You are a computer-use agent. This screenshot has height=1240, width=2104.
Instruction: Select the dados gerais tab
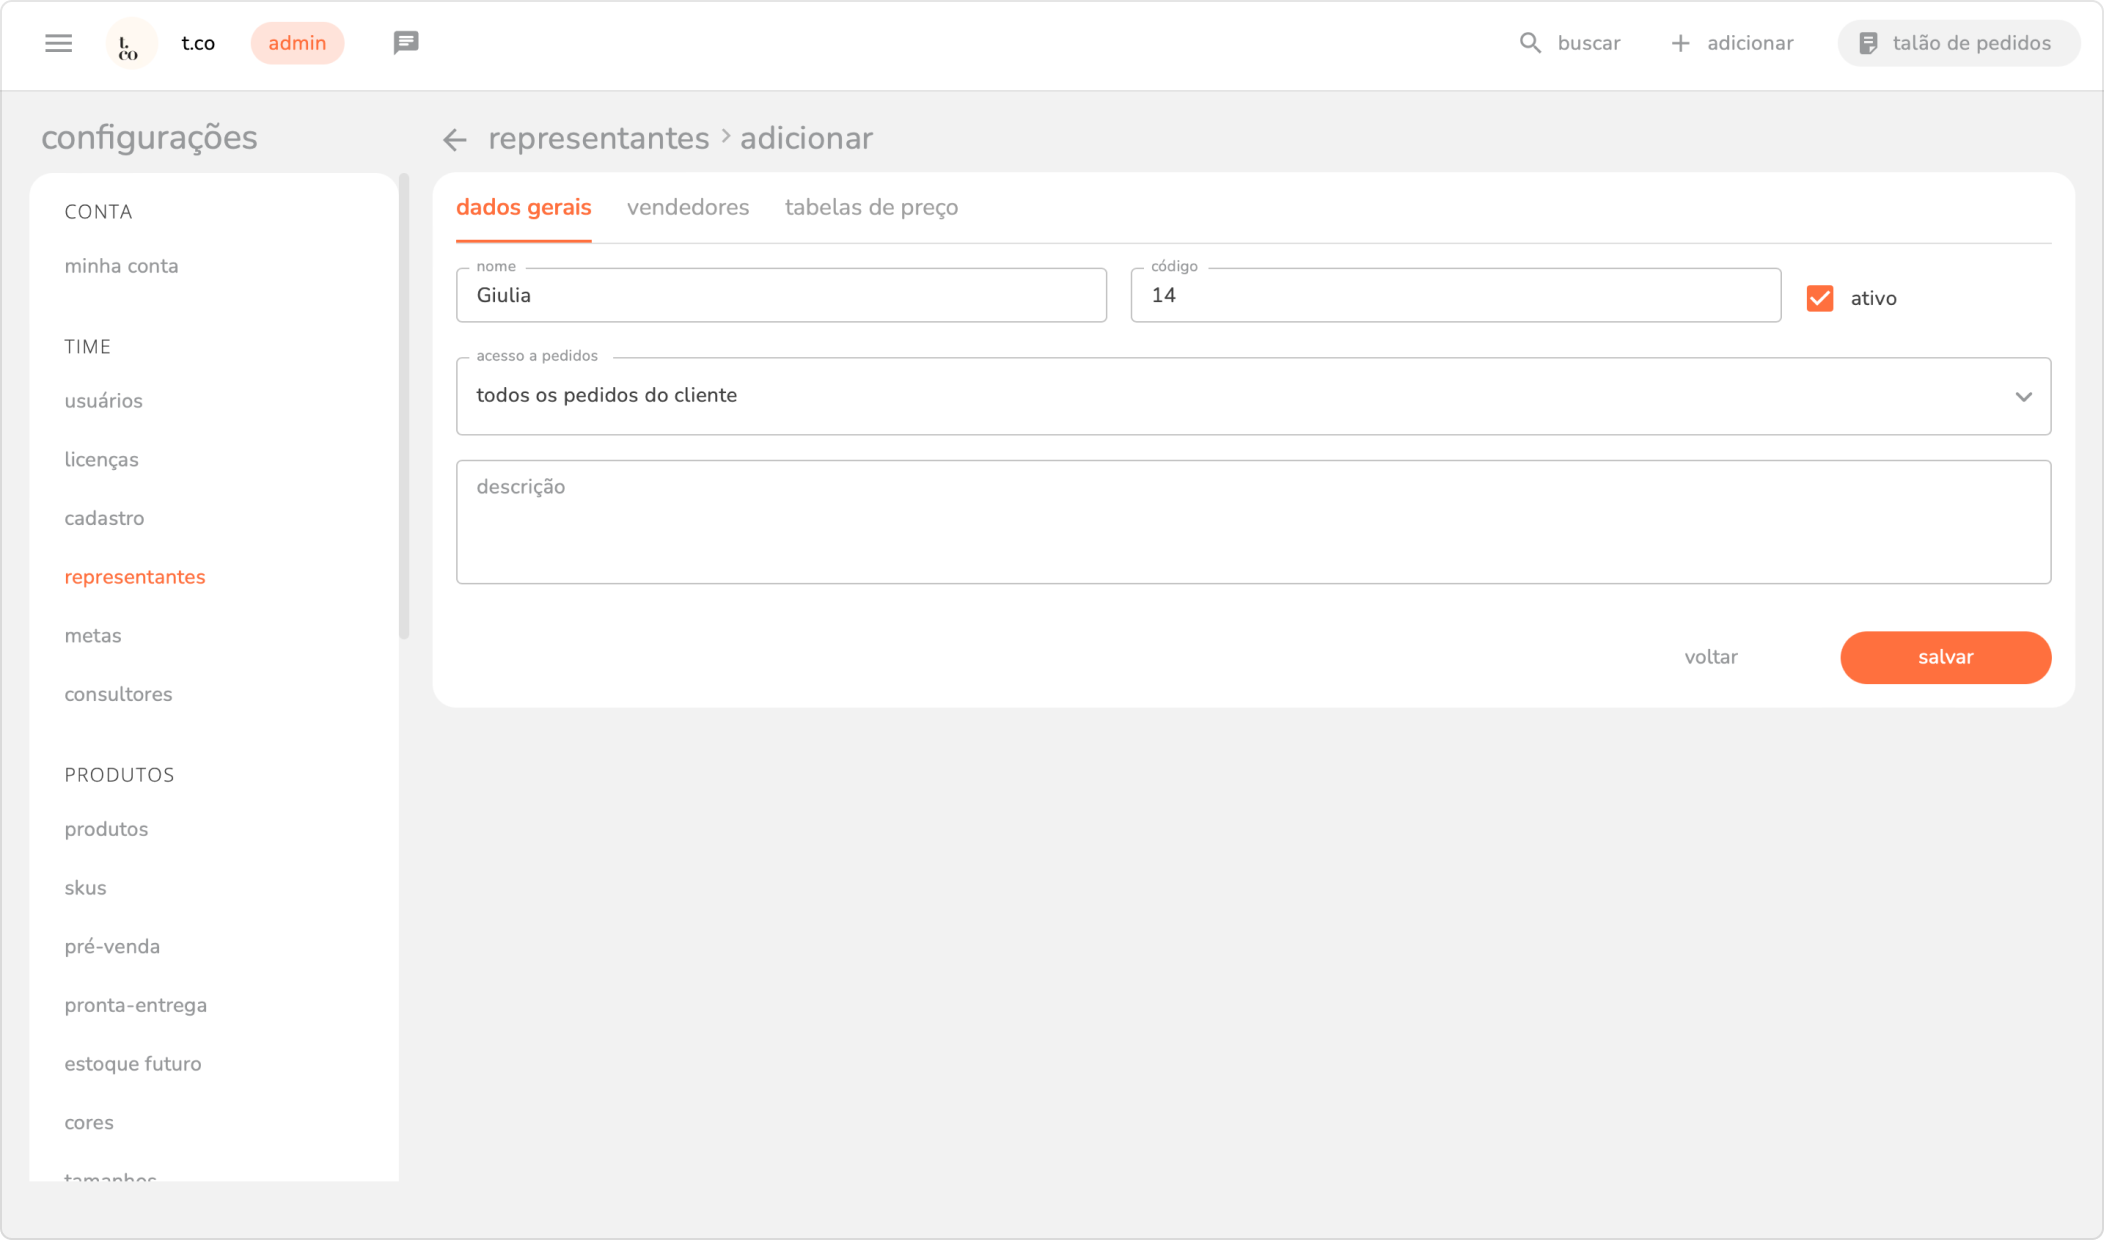point(524,207)
